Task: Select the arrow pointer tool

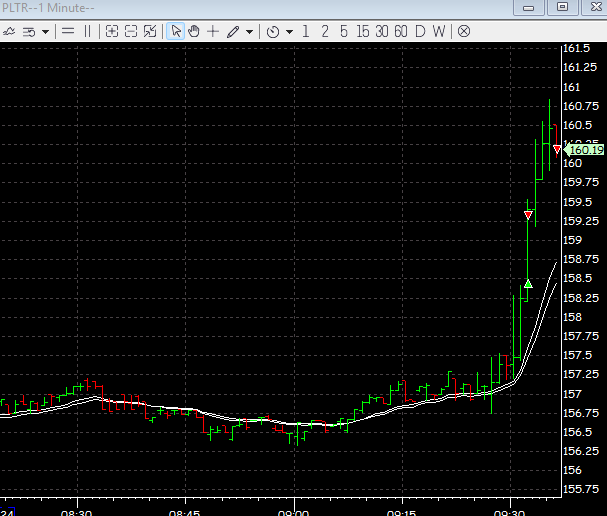Action: pos(176,31)
